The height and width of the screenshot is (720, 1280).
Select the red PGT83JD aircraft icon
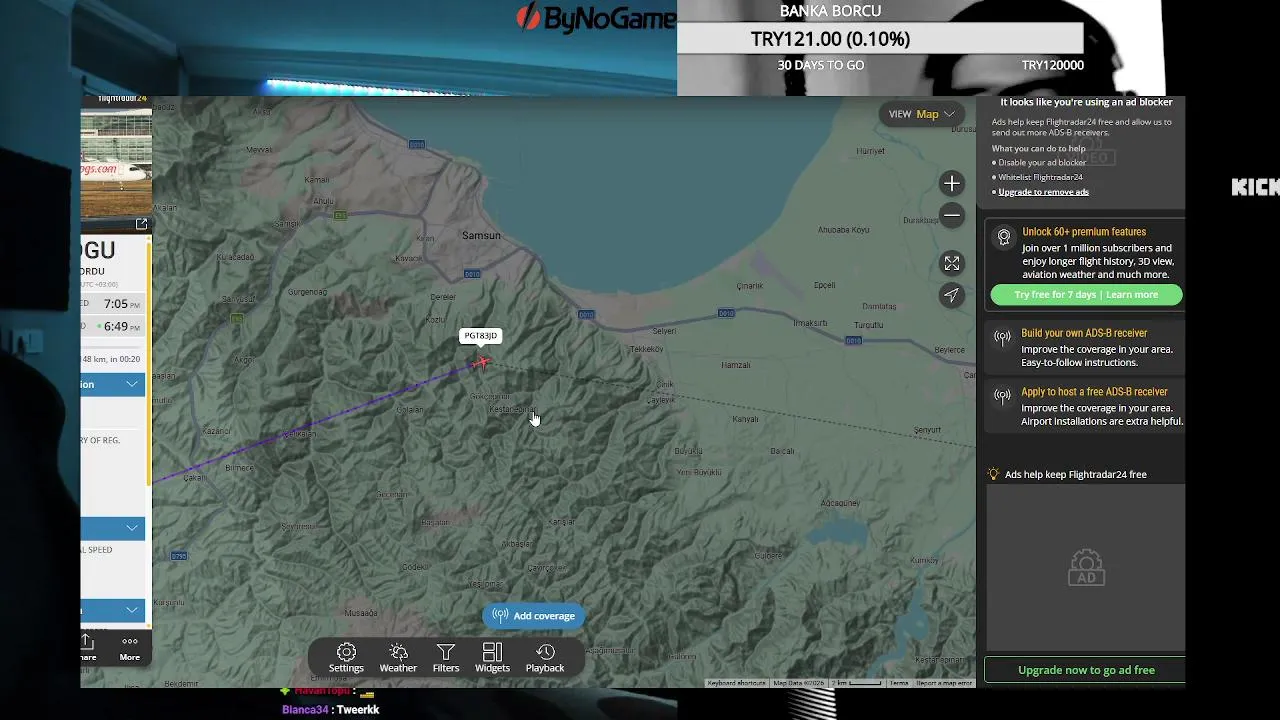(481, 362)
